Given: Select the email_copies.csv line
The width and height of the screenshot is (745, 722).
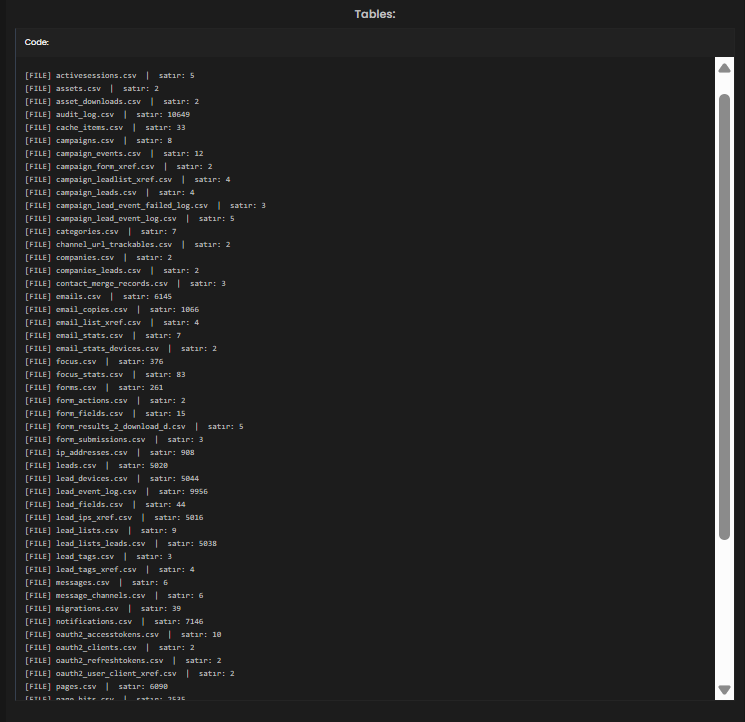Looking at the screenshot, I should 112,310.
